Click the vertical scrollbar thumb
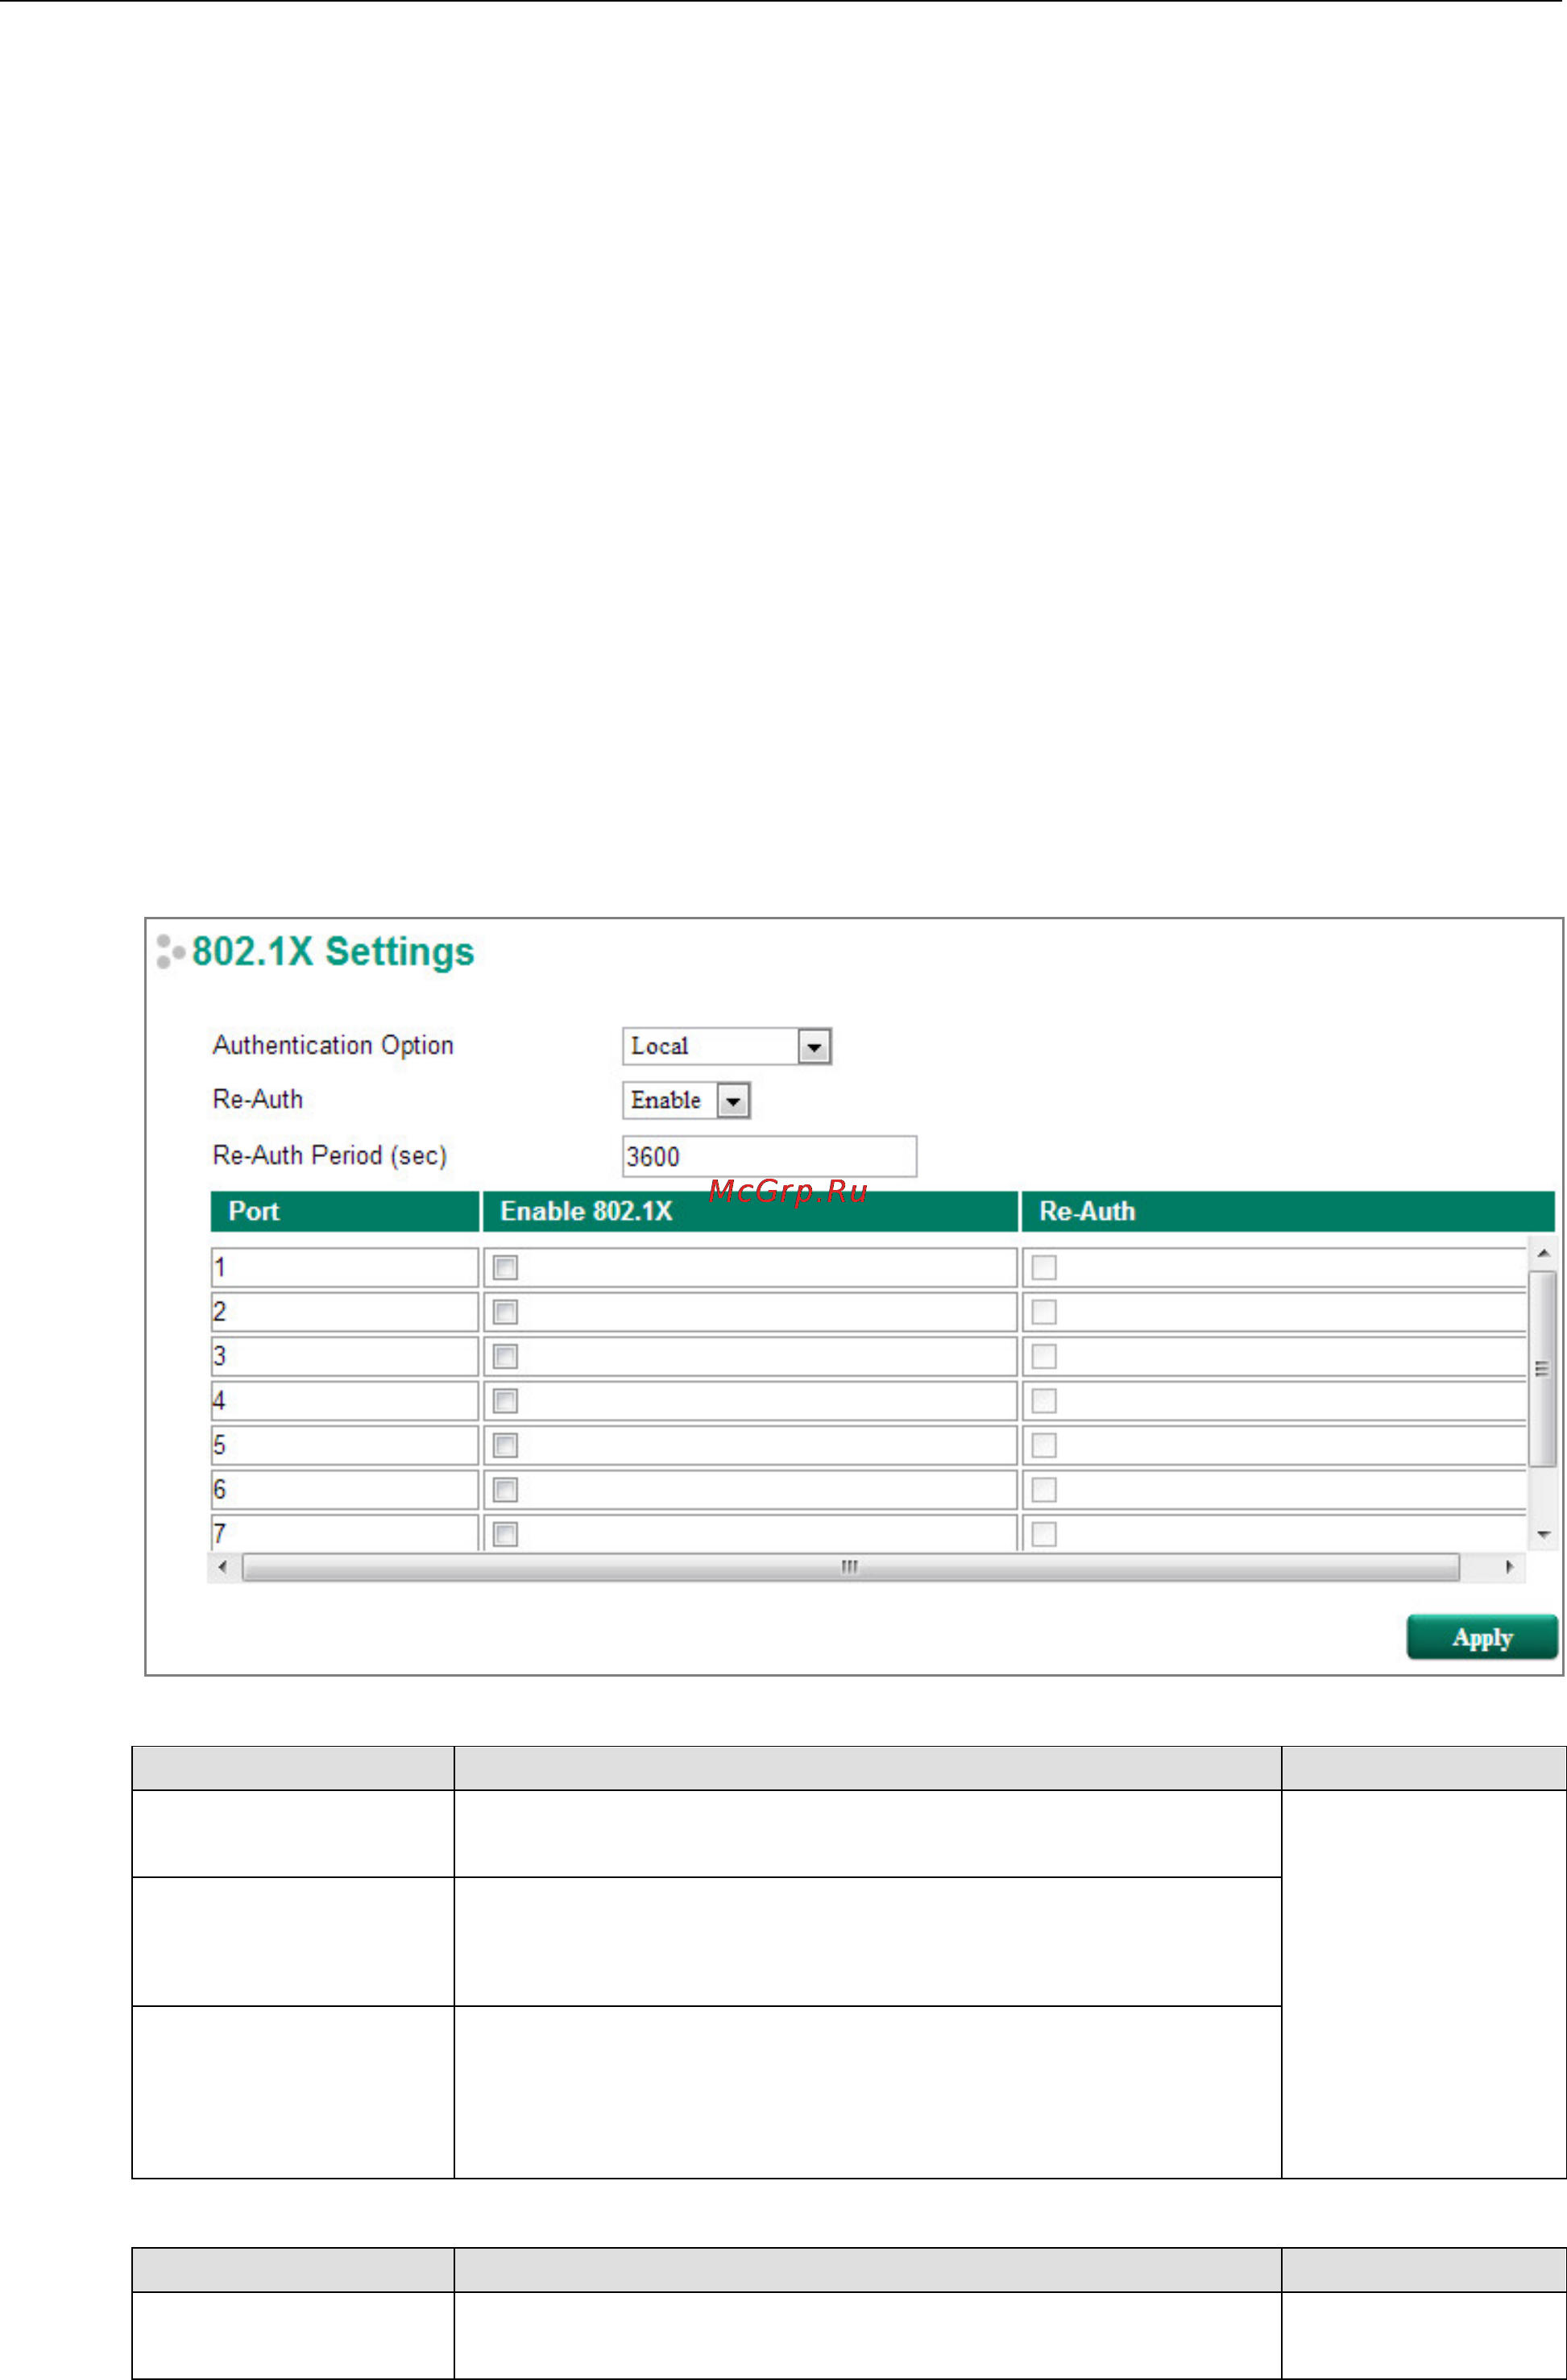1567x2380 pixels. 1543,1370
